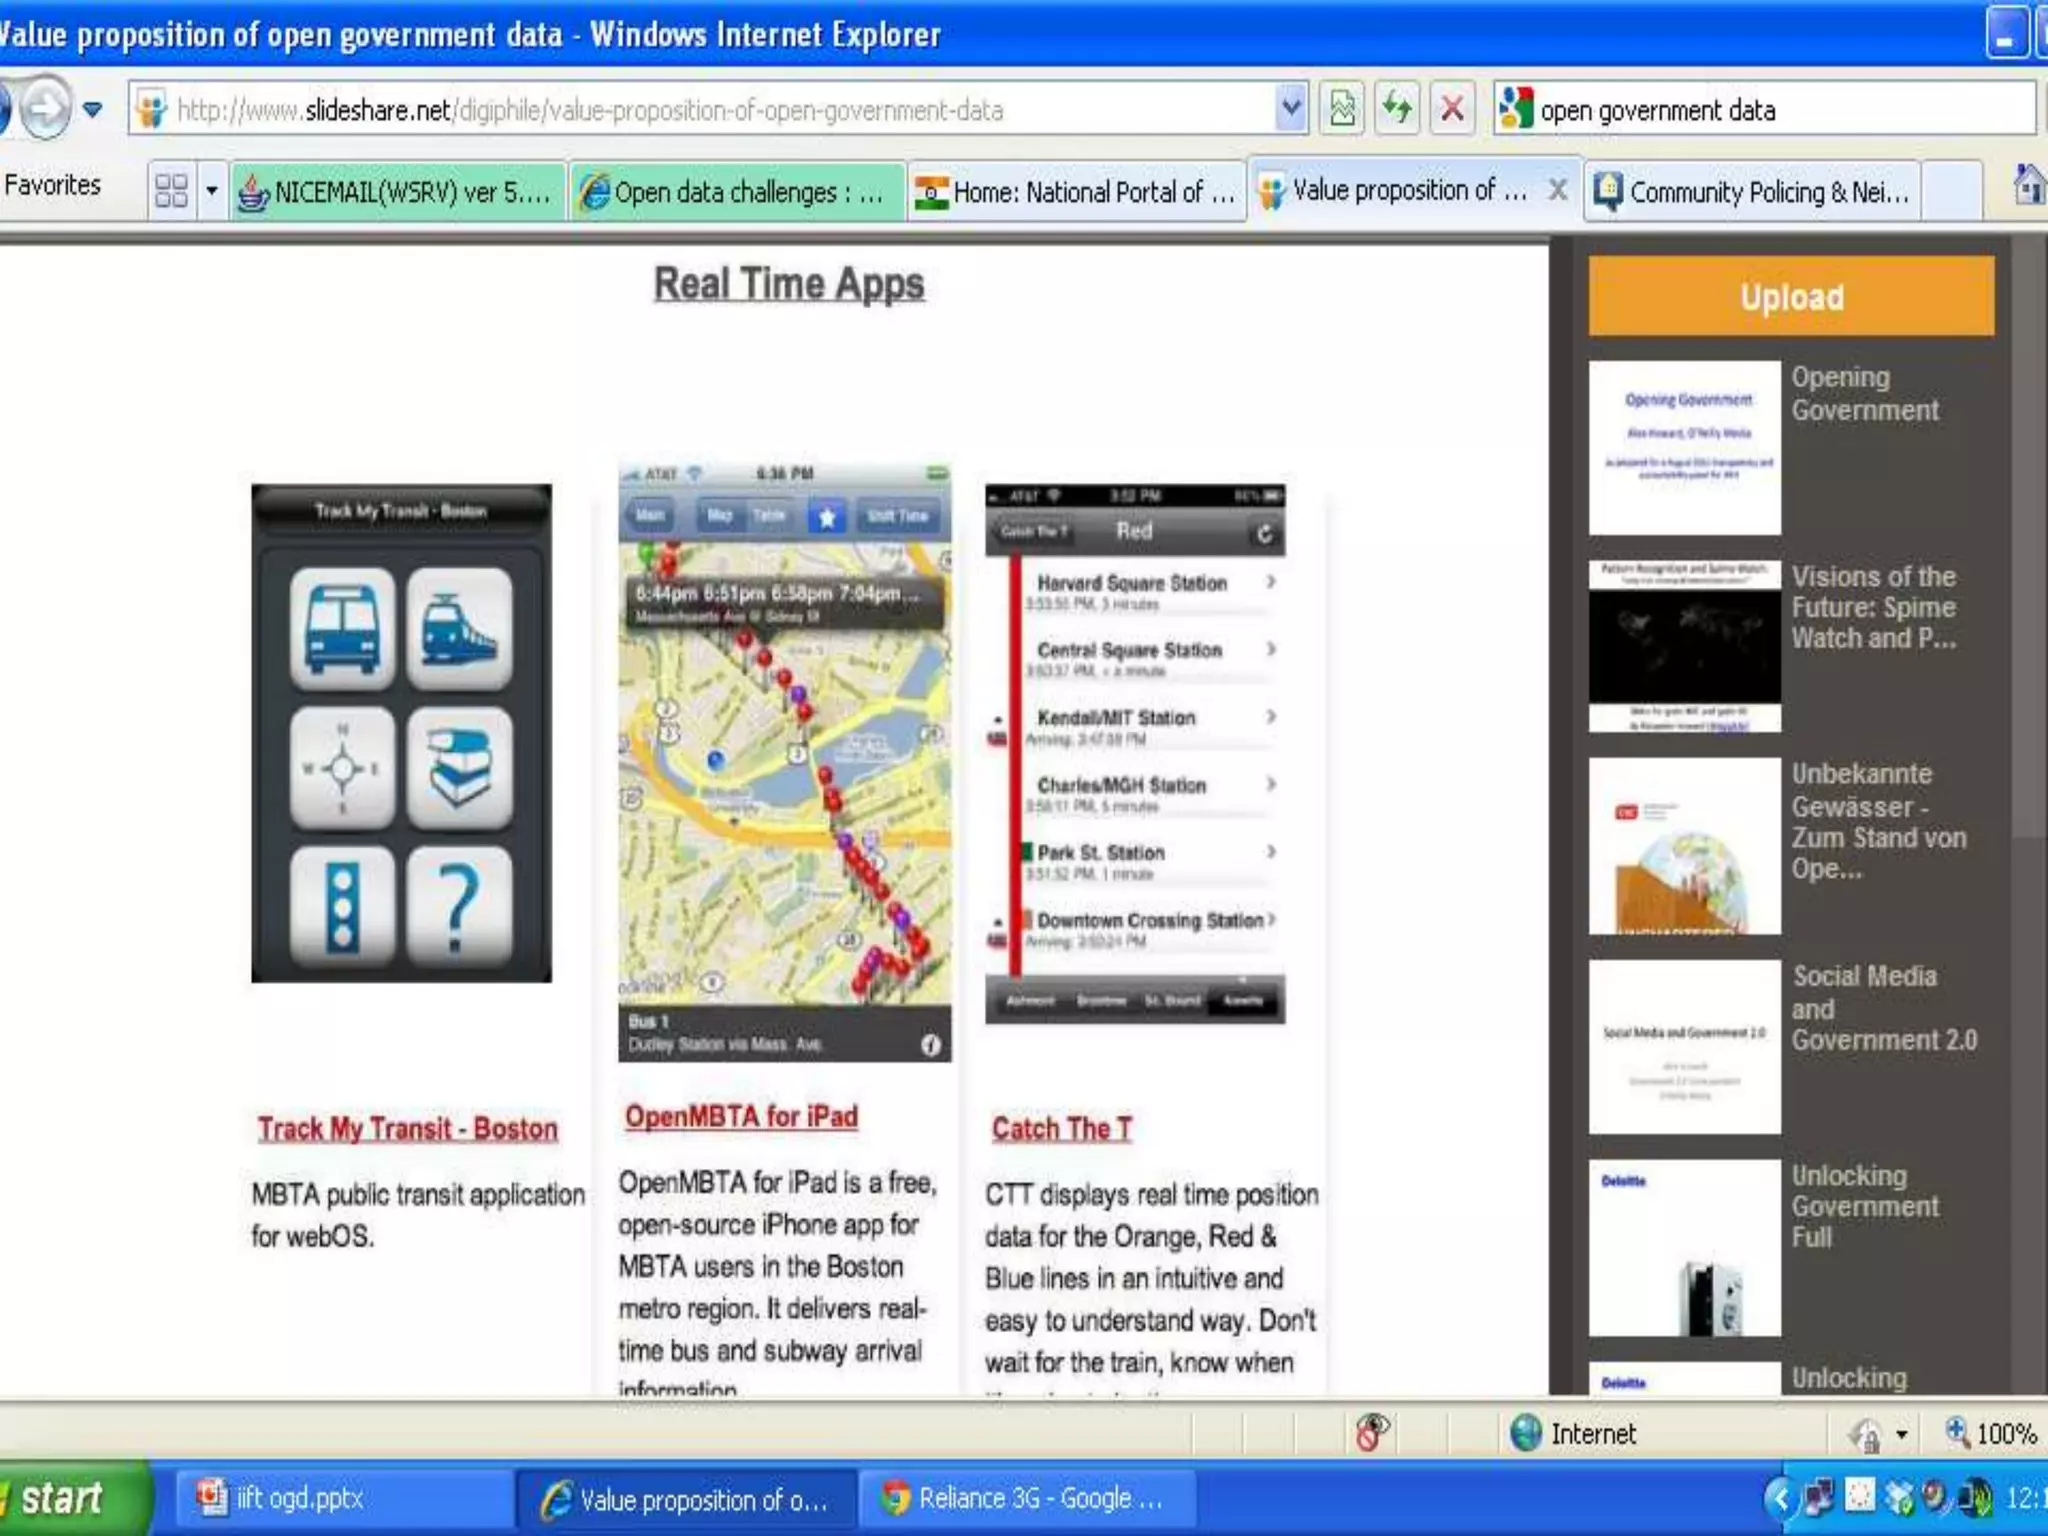Click the Opening Government slideshow thumbnail
The width and height of the screenshot is (2048, 1536).
[x=1684, y=447]
